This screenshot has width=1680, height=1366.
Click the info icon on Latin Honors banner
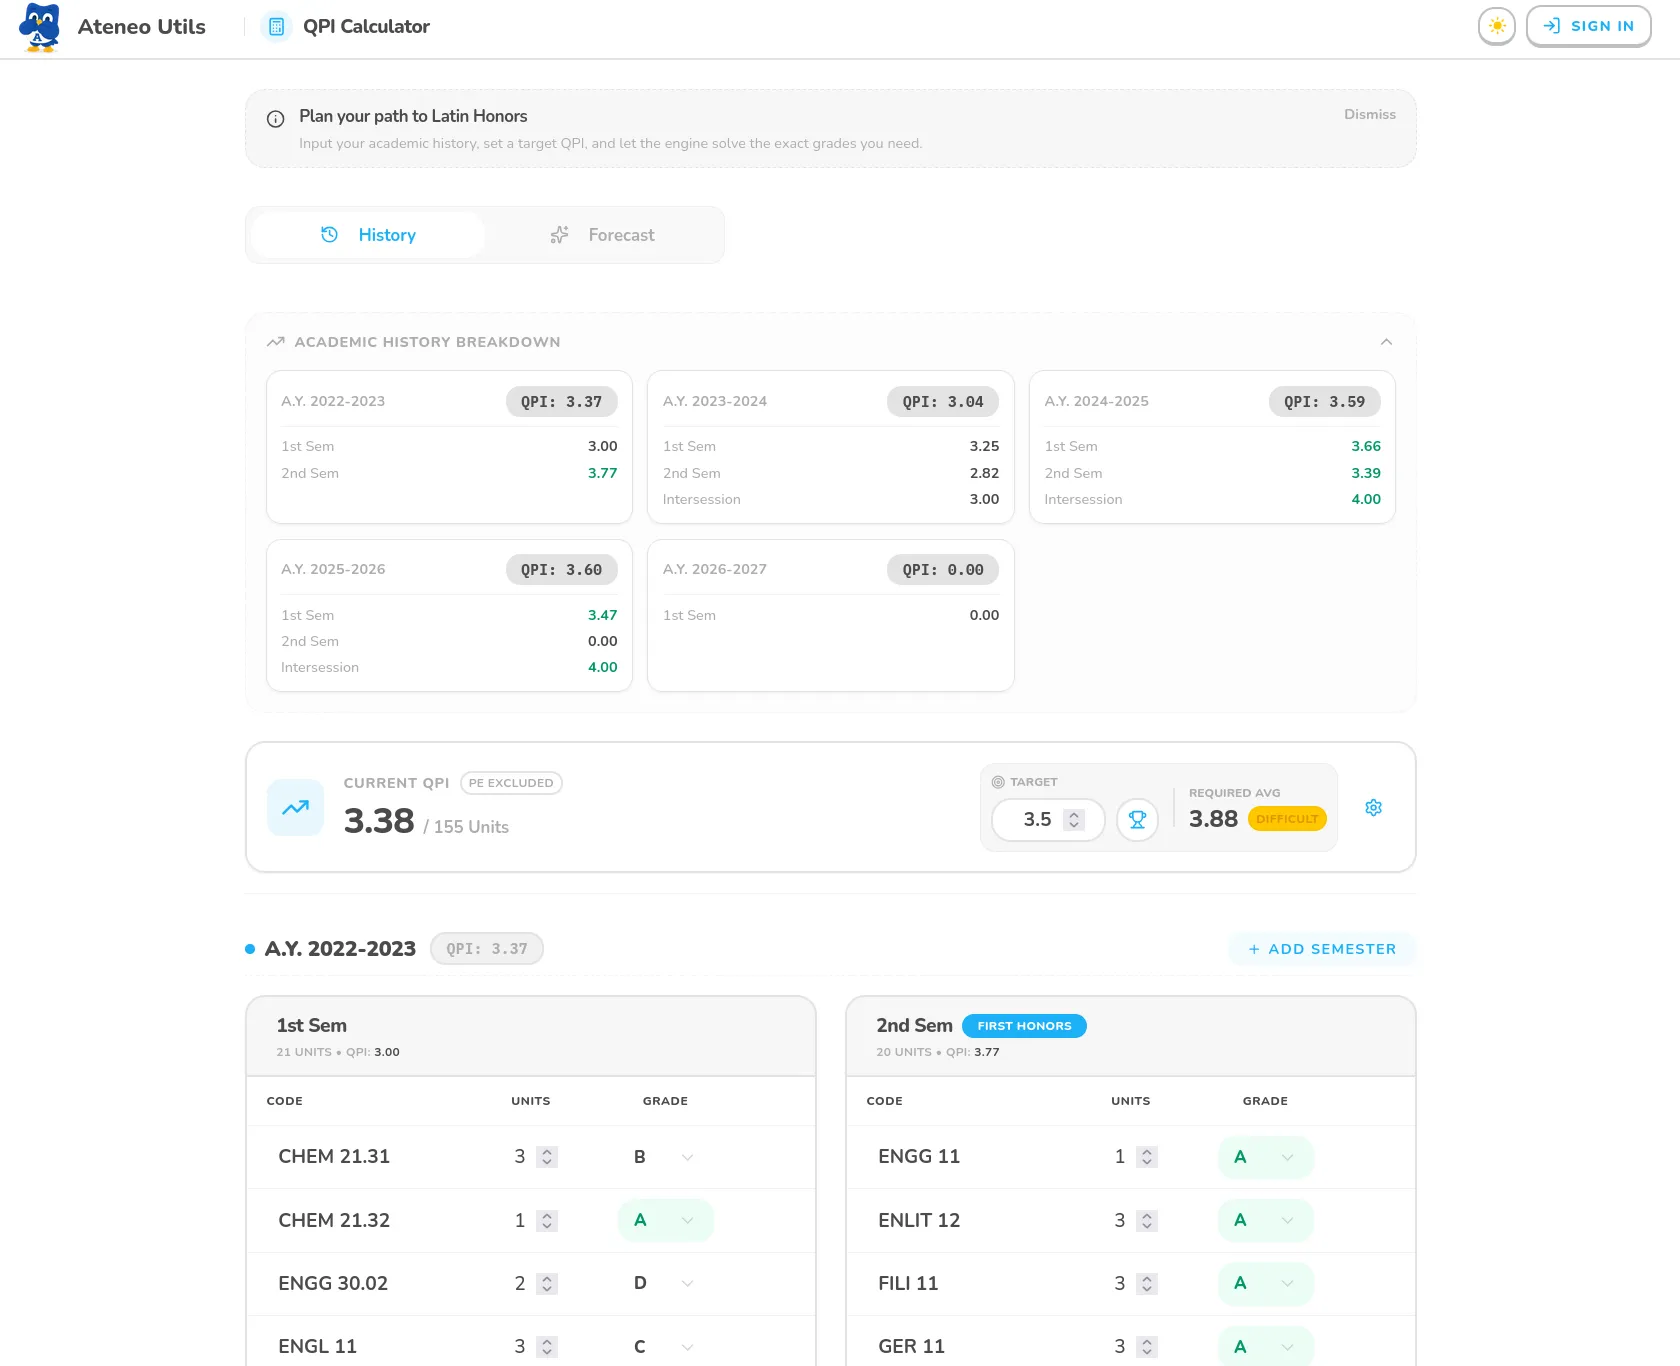tap(274, 119)
